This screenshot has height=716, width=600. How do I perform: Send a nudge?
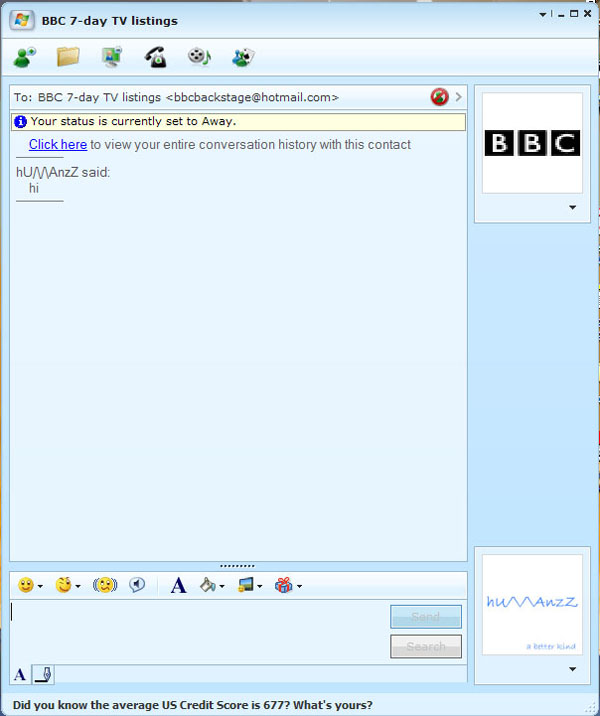coord(105,585)
